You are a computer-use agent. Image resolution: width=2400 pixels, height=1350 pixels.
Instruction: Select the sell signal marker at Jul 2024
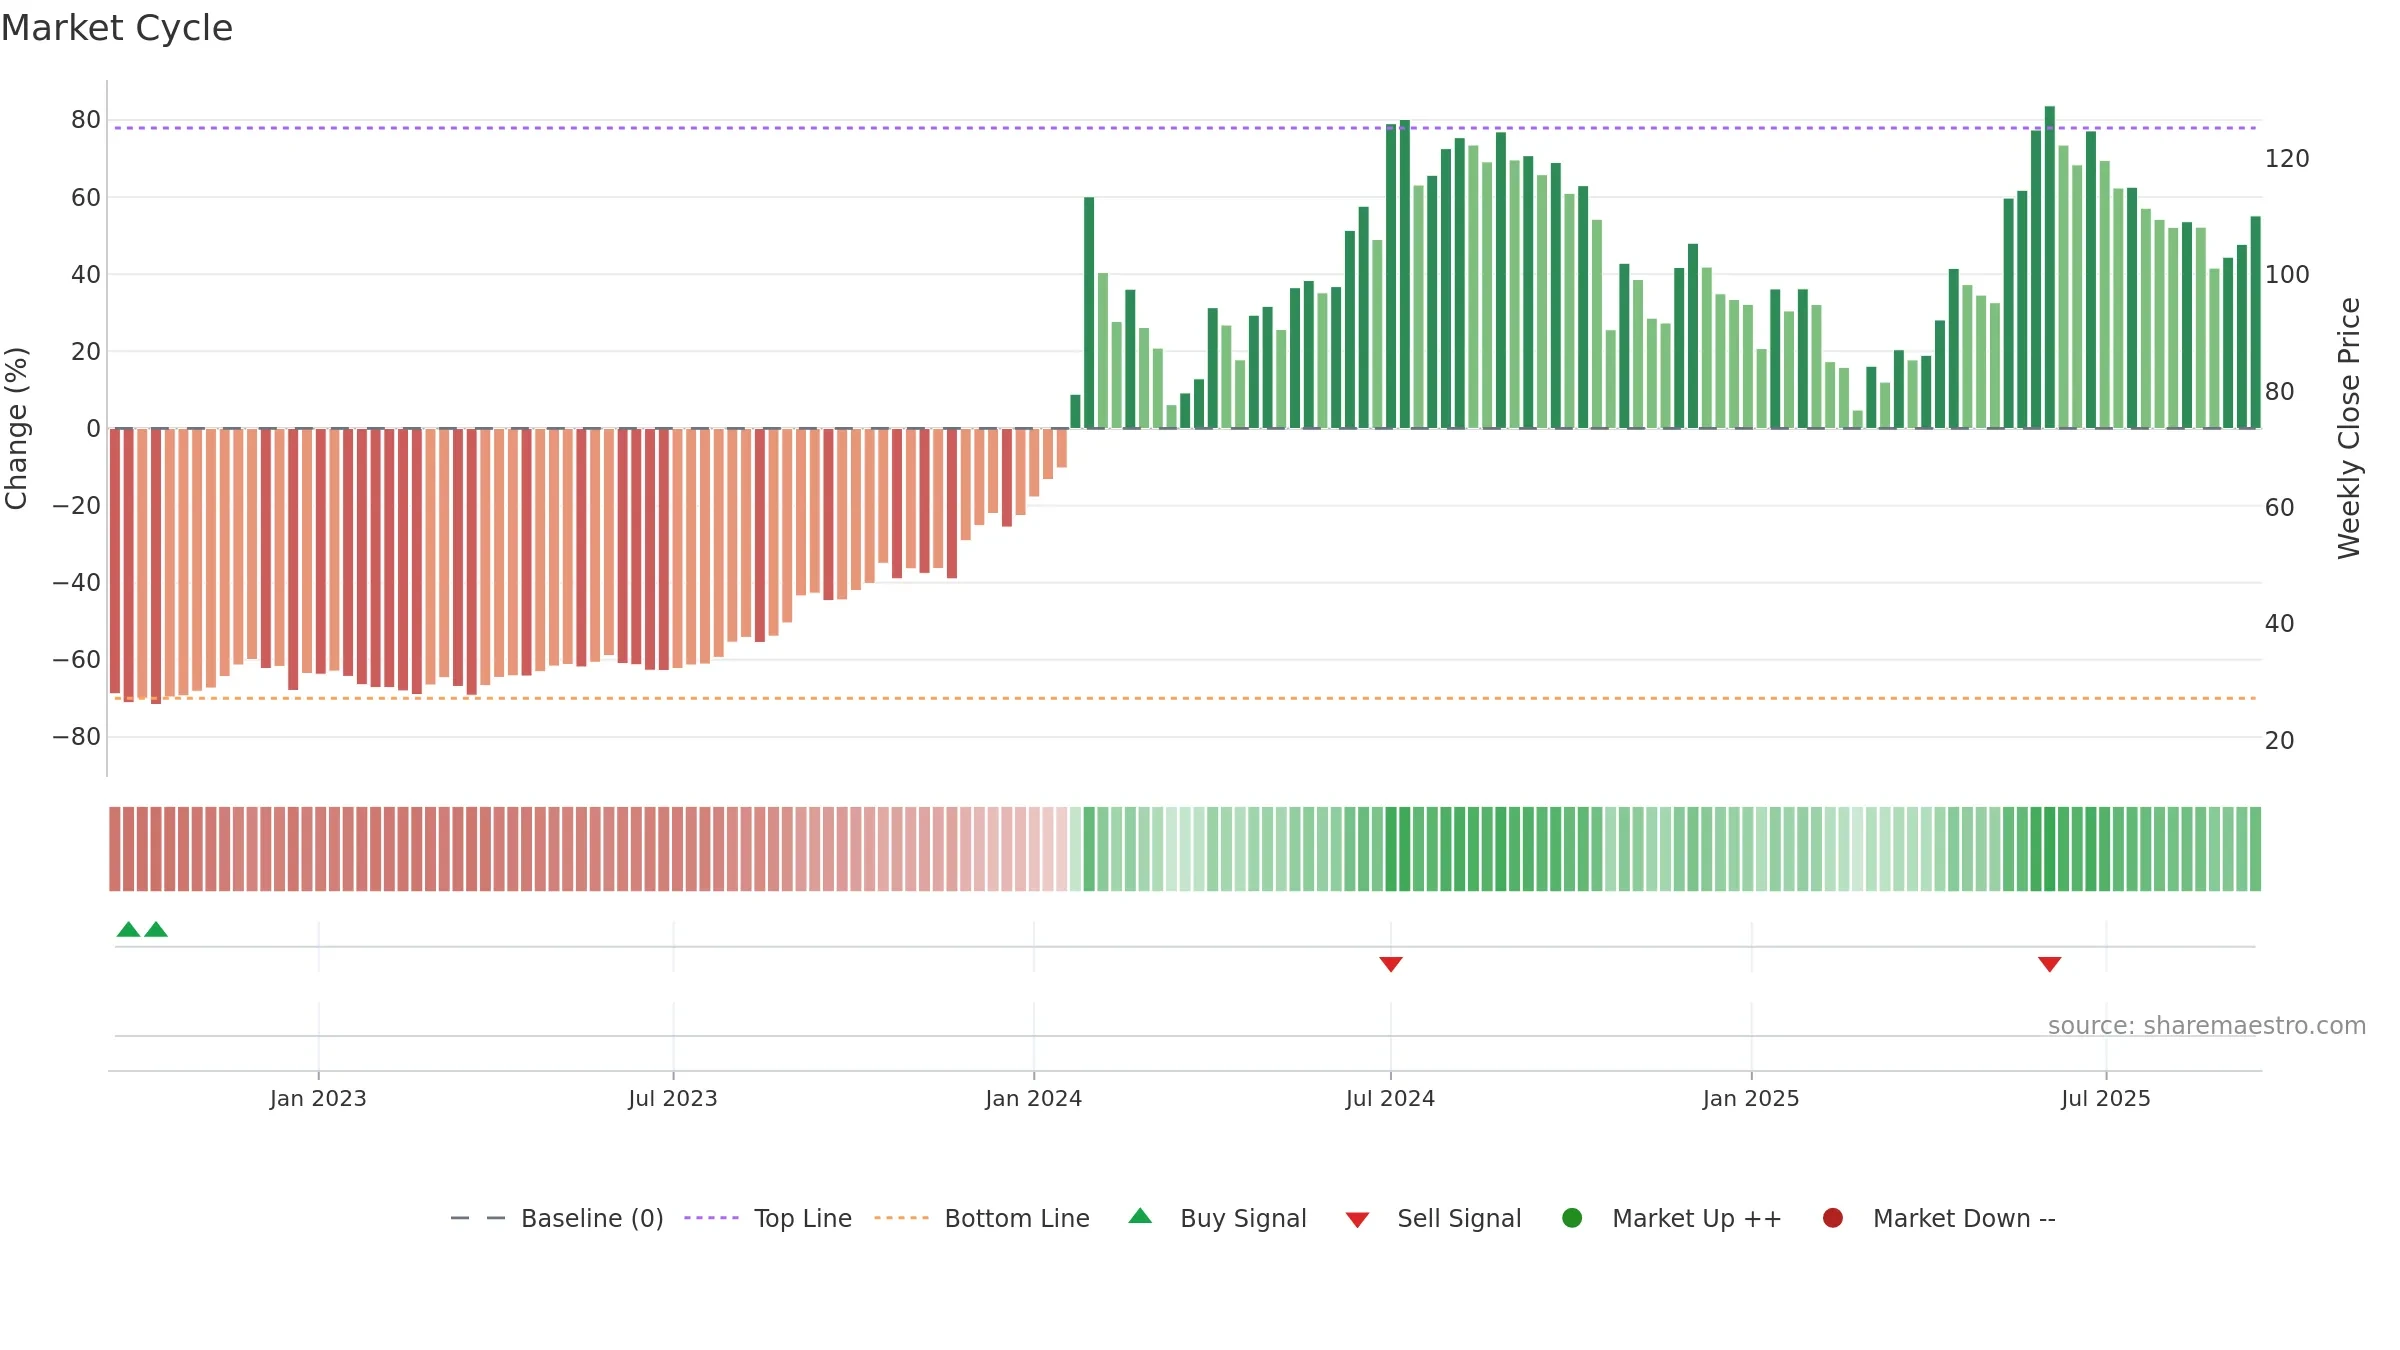coord(1391,964)
